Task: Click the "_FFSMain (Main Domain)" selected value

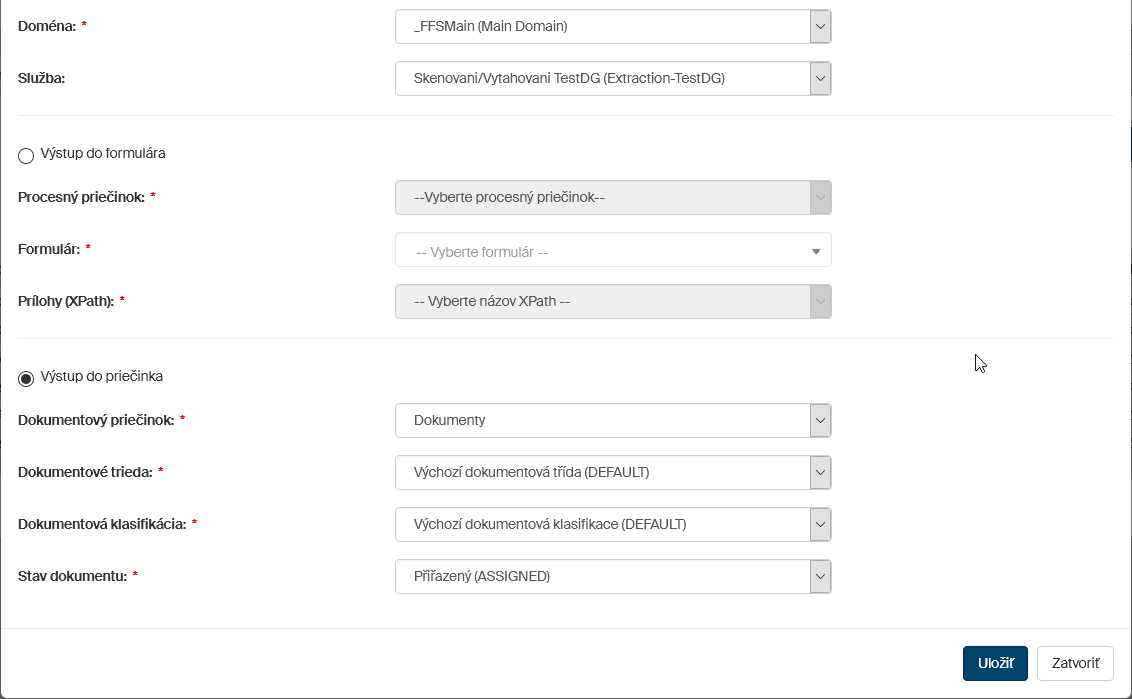Action: pos(490,27)
